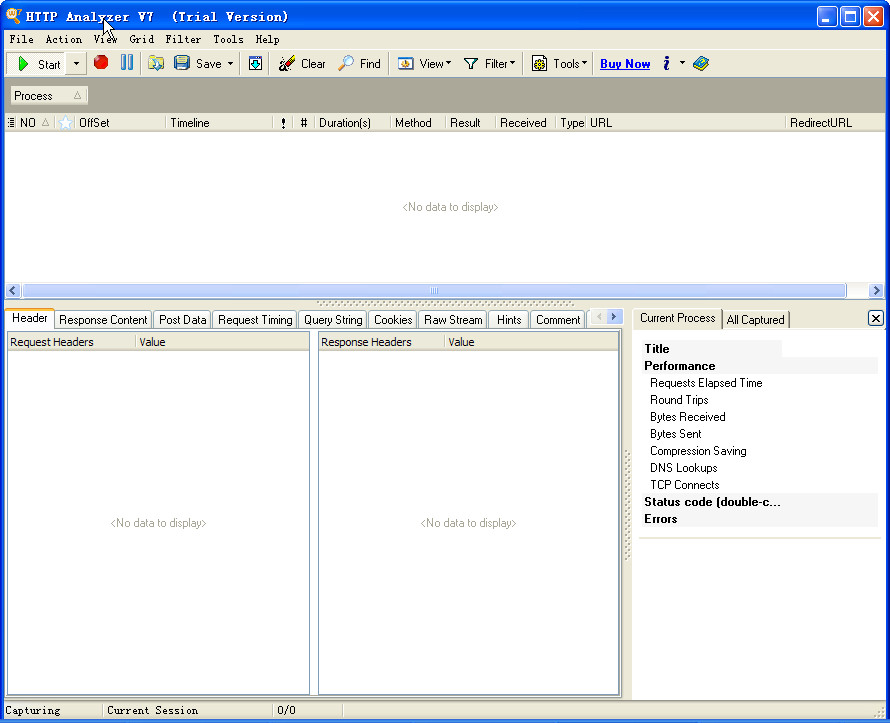Sort by Method column header

[x=418, y=123]
